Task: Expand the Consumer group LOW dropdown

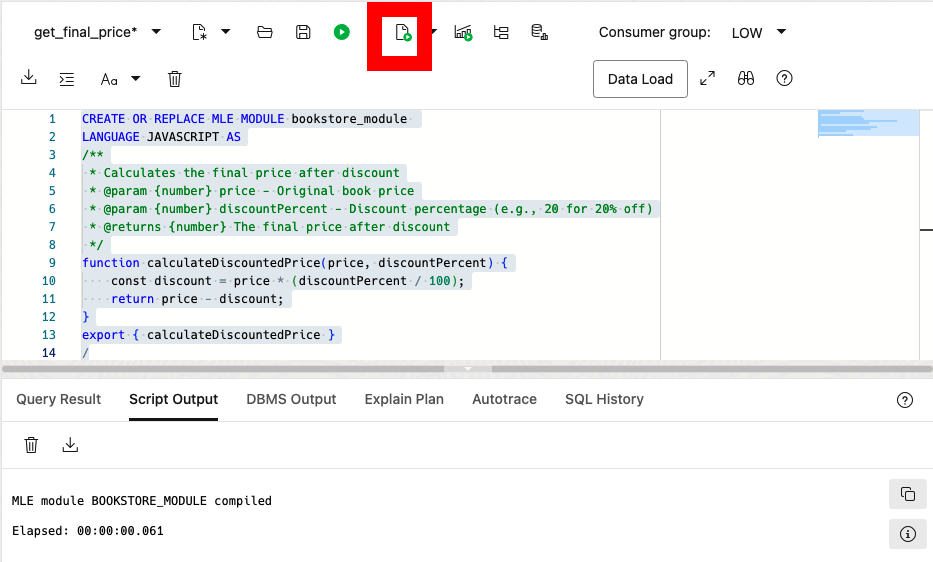Action: pyautogui.click(x=781, y=32)
